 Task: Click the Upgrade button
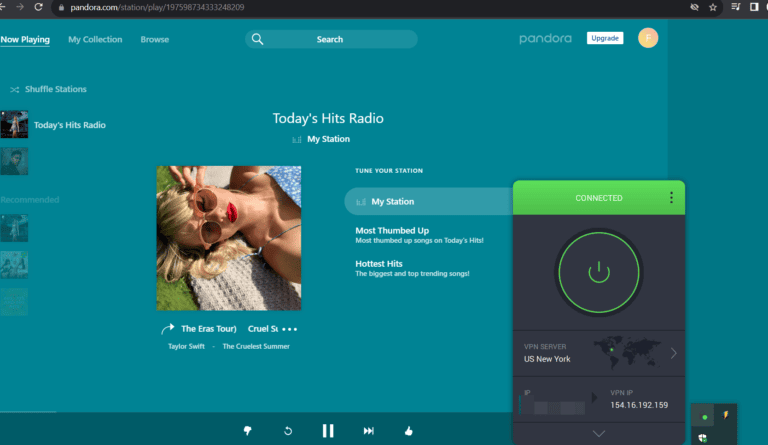point(605,38)
